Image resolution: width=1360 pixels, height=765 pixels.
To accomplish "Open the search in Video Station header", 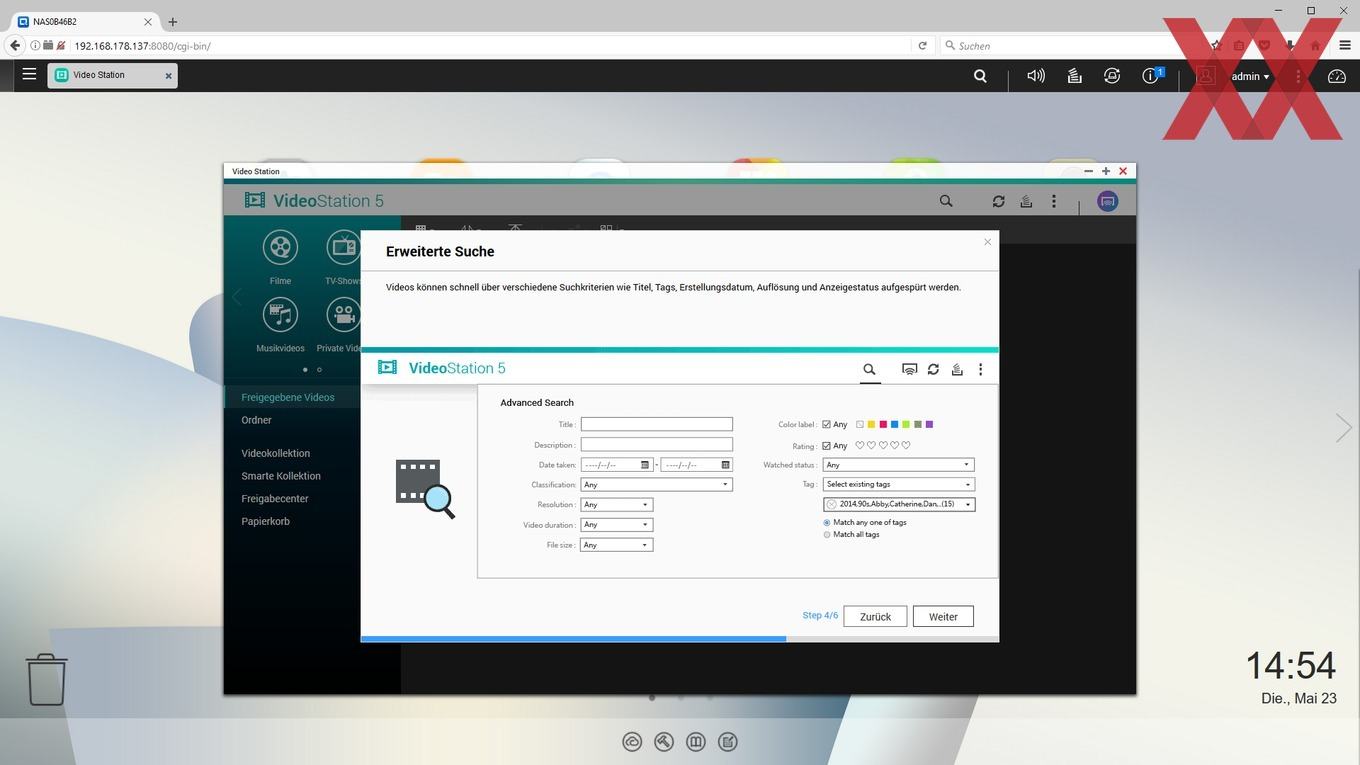I will pos(946,201).
